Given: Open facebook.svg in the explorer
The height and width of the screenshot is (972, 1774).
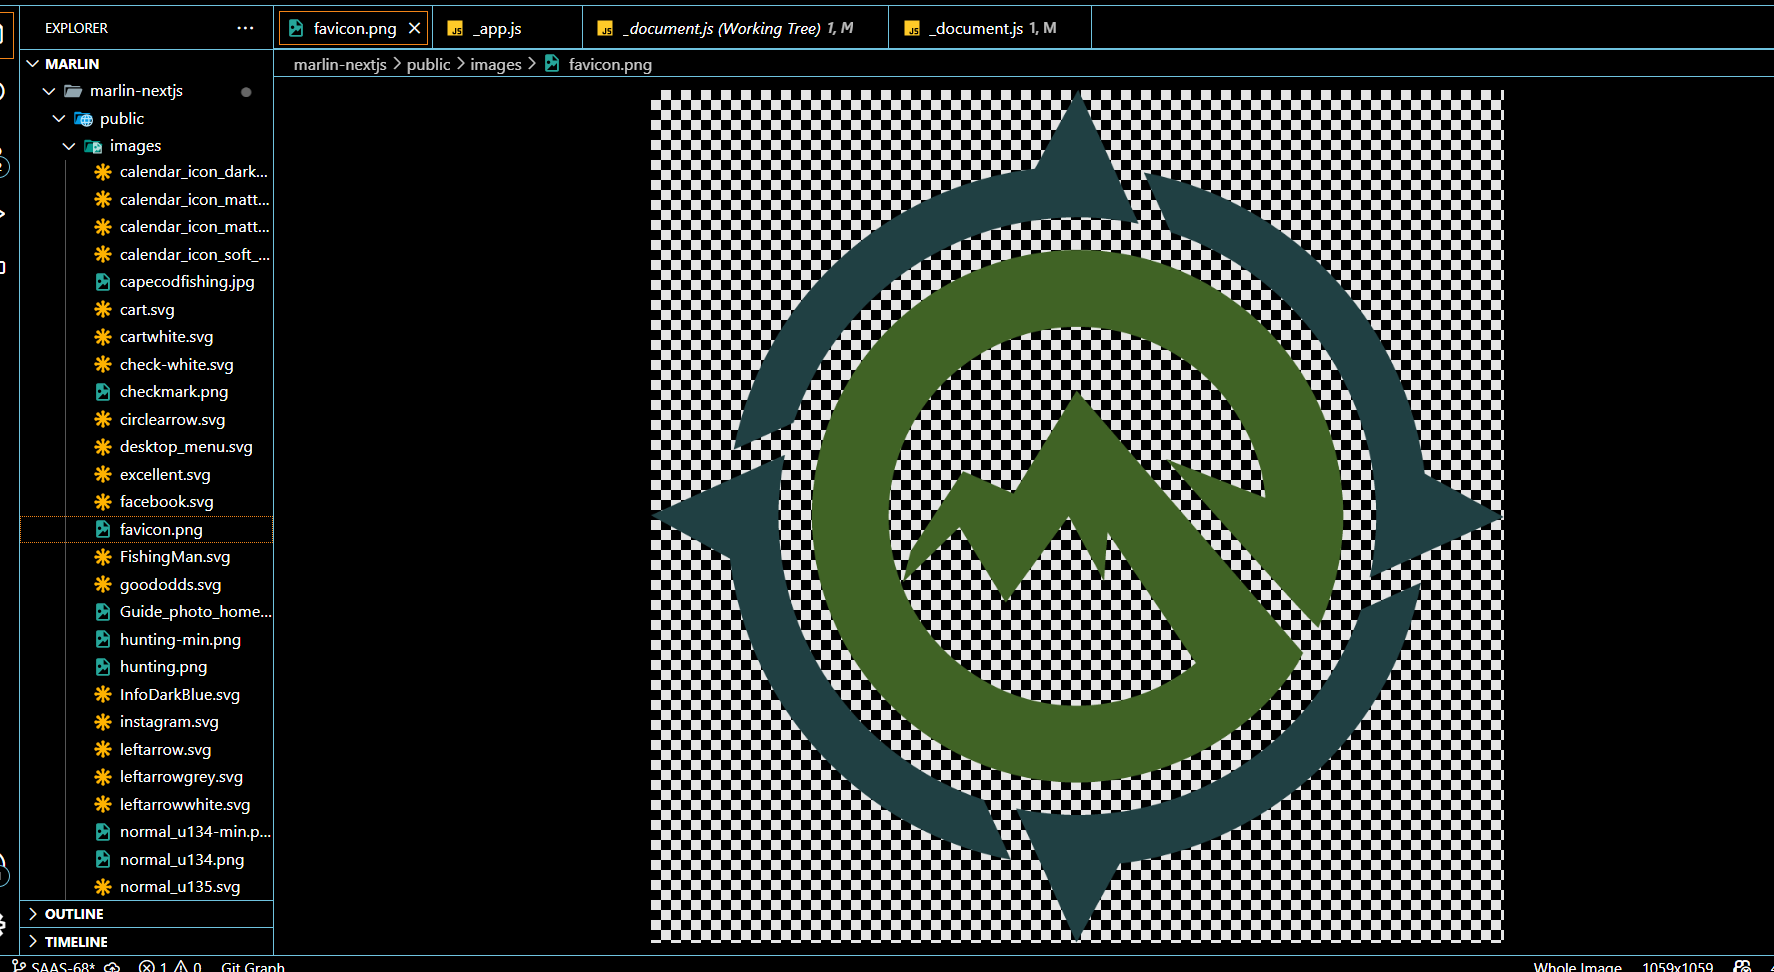Looking at the screenshot, I should [x=166, y=502].
